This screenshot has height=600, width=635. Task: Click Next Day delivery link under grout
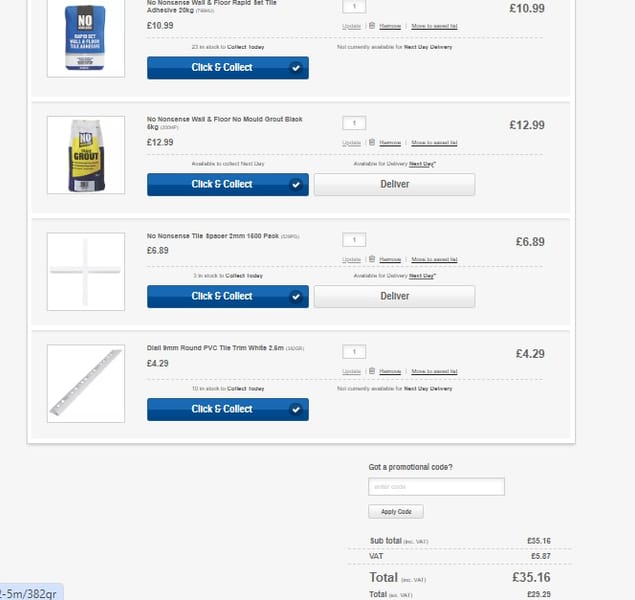tap(422, 164)
